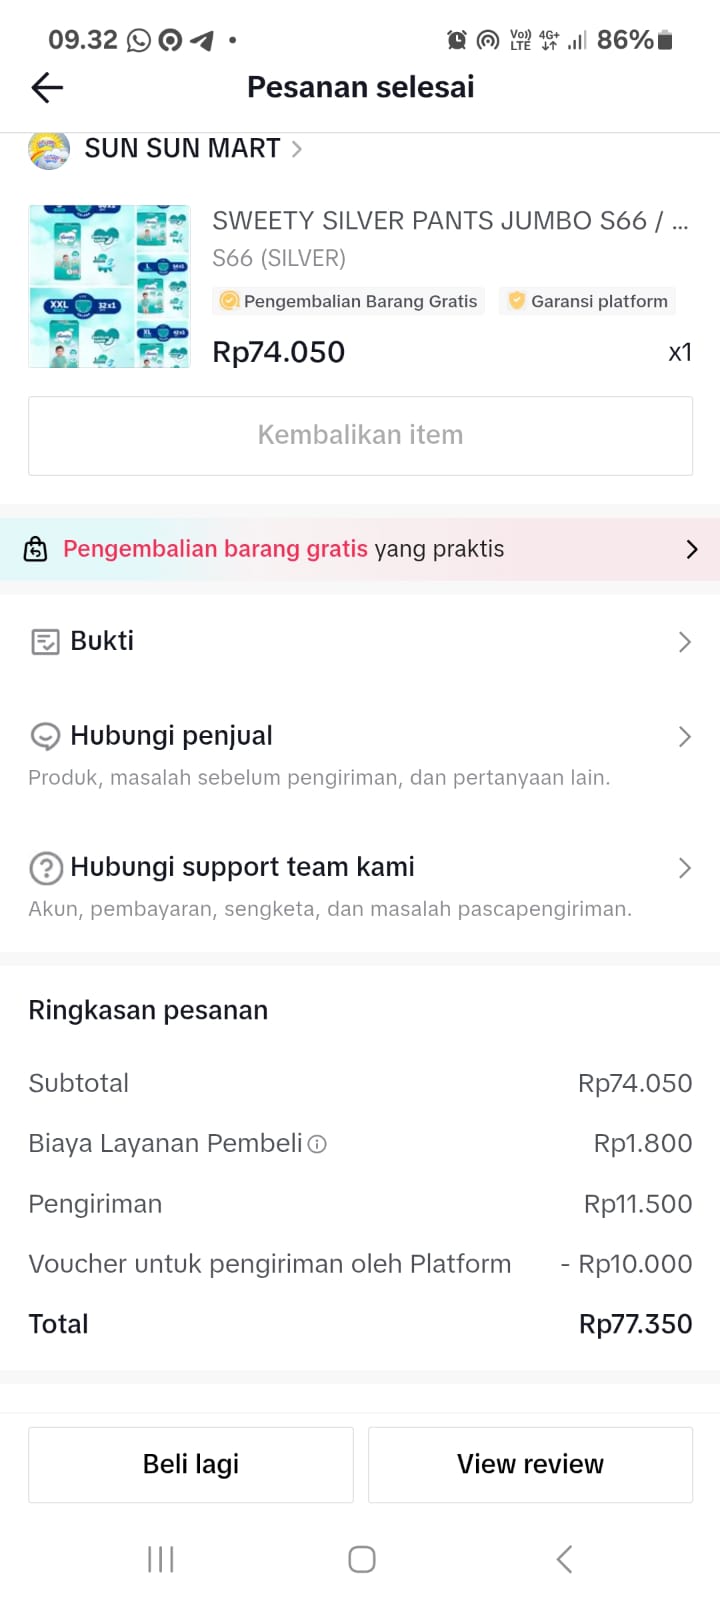Image resolution: width=720 pixels, height=1600 pixels.
Task: Expand the Pengembalian barang gratis banner arrow
Action: [691, 549]
